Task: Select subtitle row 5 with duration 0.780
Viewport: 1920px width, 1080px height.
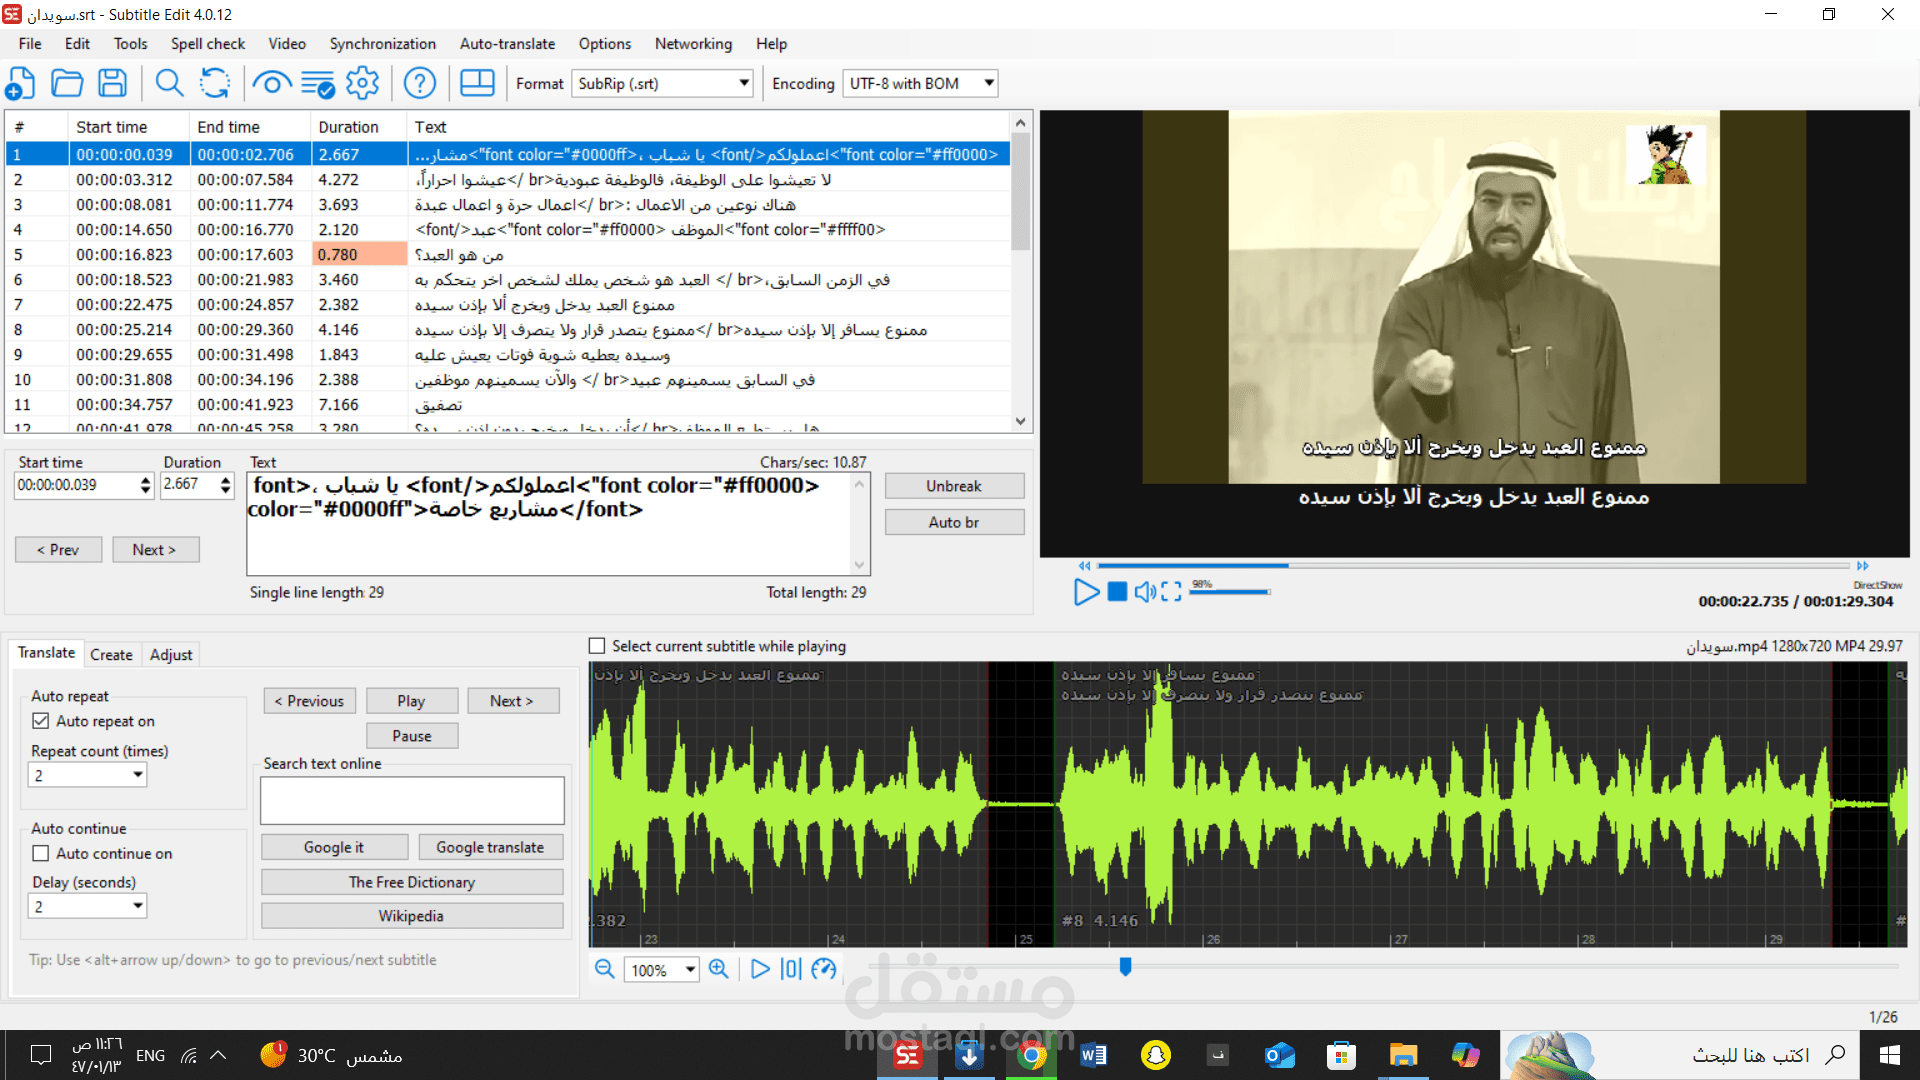Action: click(507, 255)
